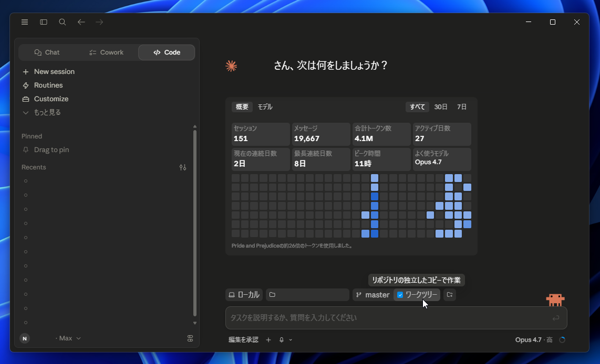Click the セッション 151 stat card

(261, 134)
